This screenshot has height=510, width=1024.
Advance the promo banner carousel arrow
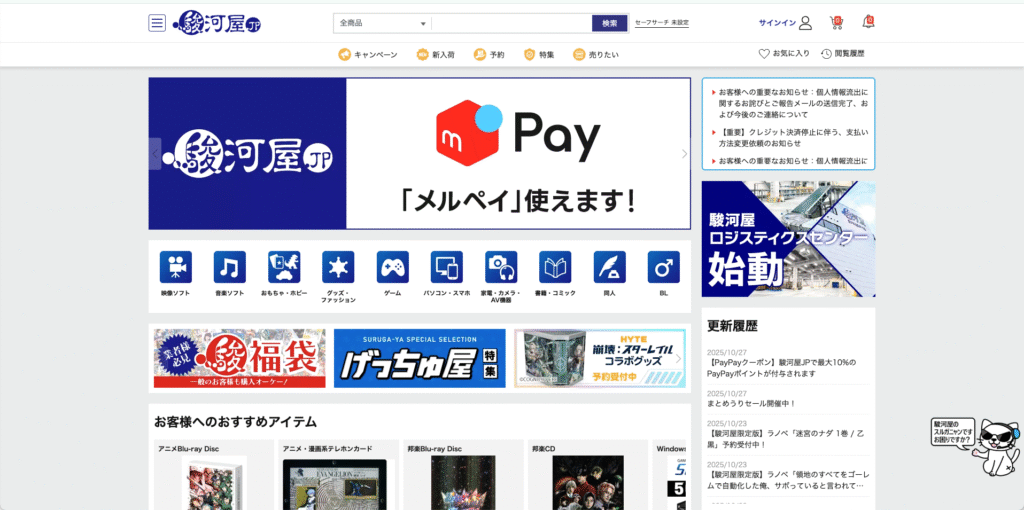tap(679, 359)
